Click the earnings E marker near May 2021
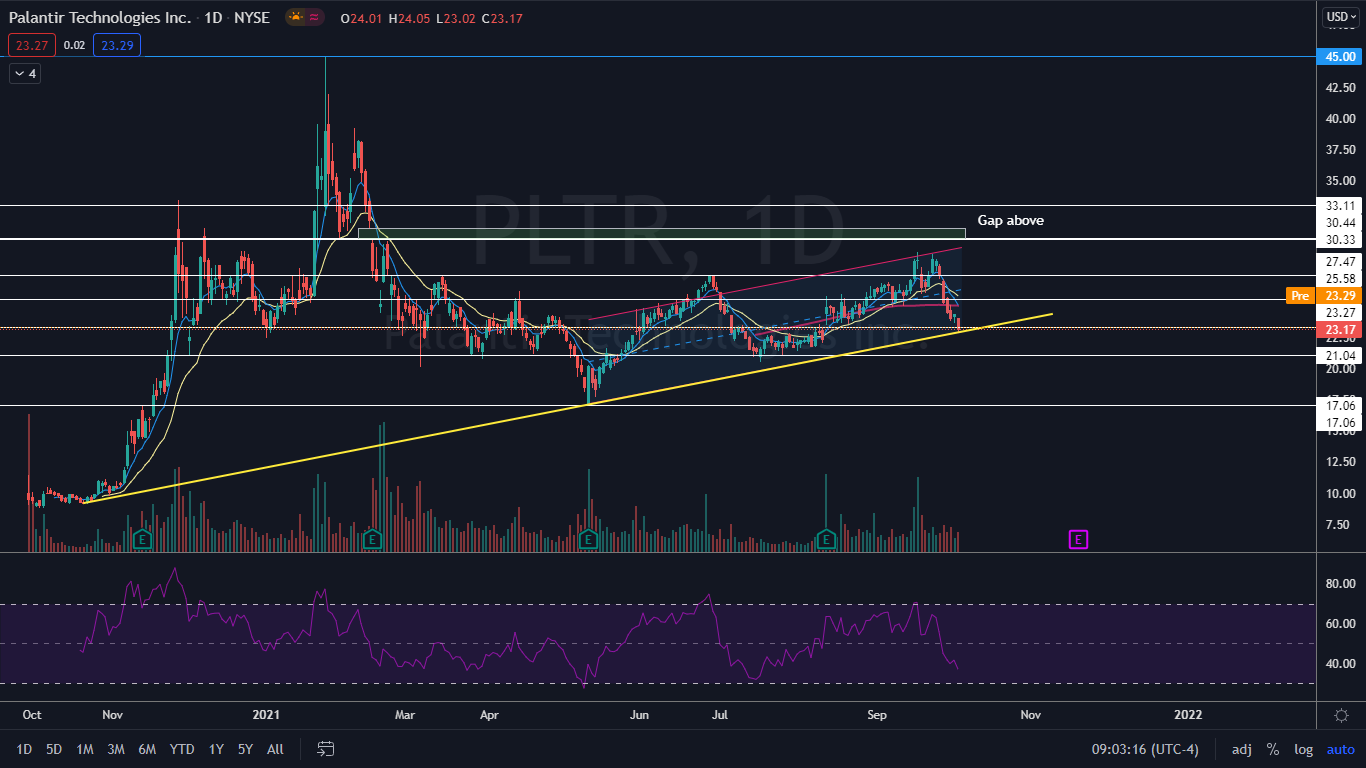This screenshot has height=768, width=1366. pos(588,540)
